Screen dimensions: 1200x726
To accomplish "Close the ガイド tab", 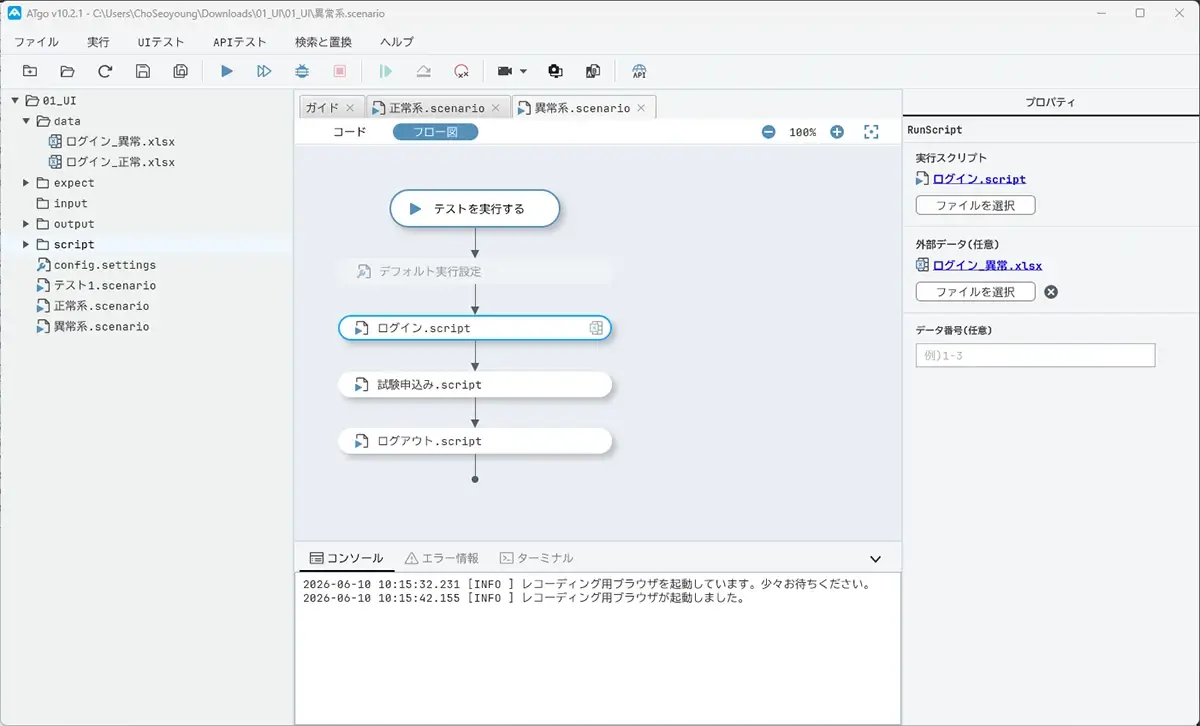I will 350,107.
